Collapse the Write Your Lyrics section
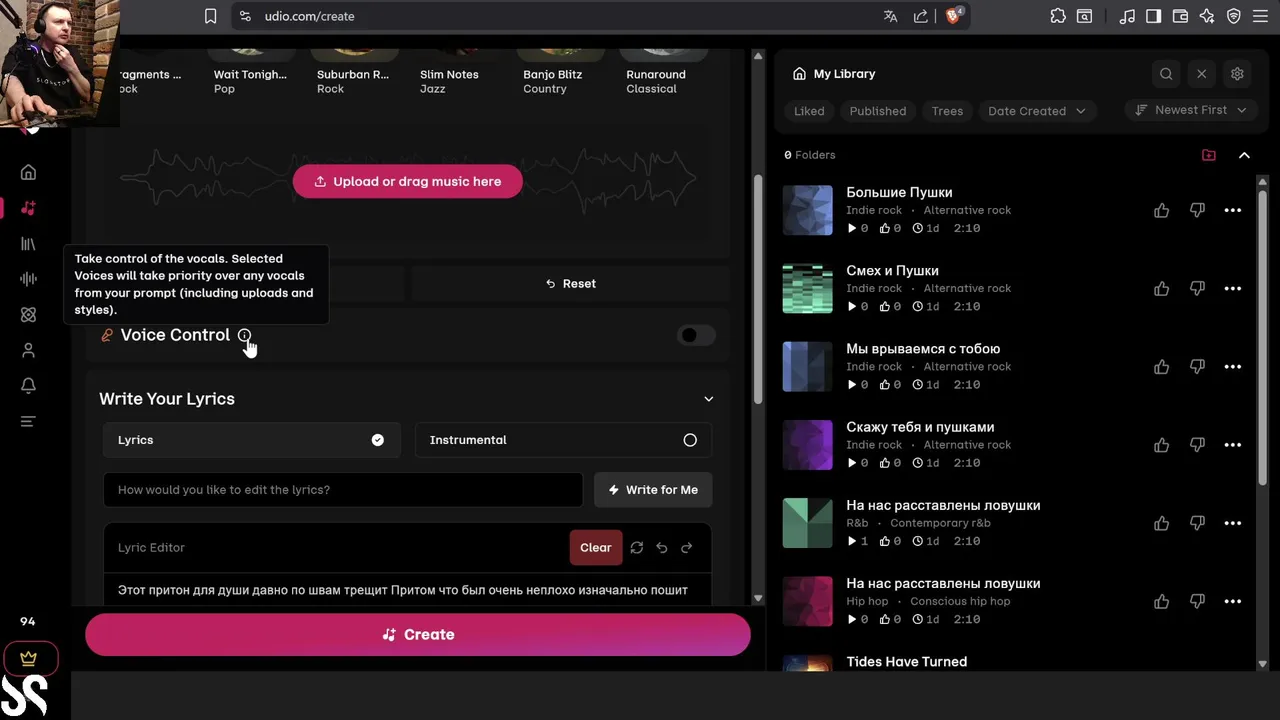1280x720 pixels. pos(708,399)
